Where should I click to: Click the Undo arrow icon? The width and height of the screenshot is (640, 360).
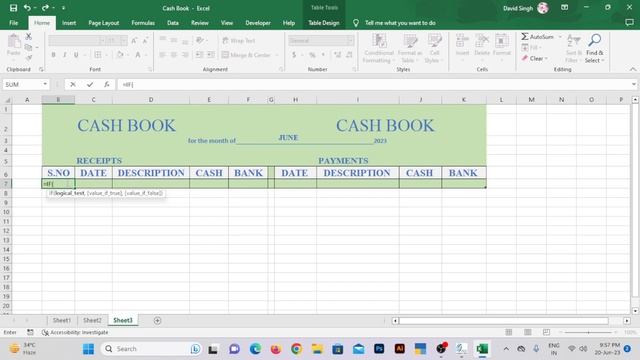pos(27,8)
